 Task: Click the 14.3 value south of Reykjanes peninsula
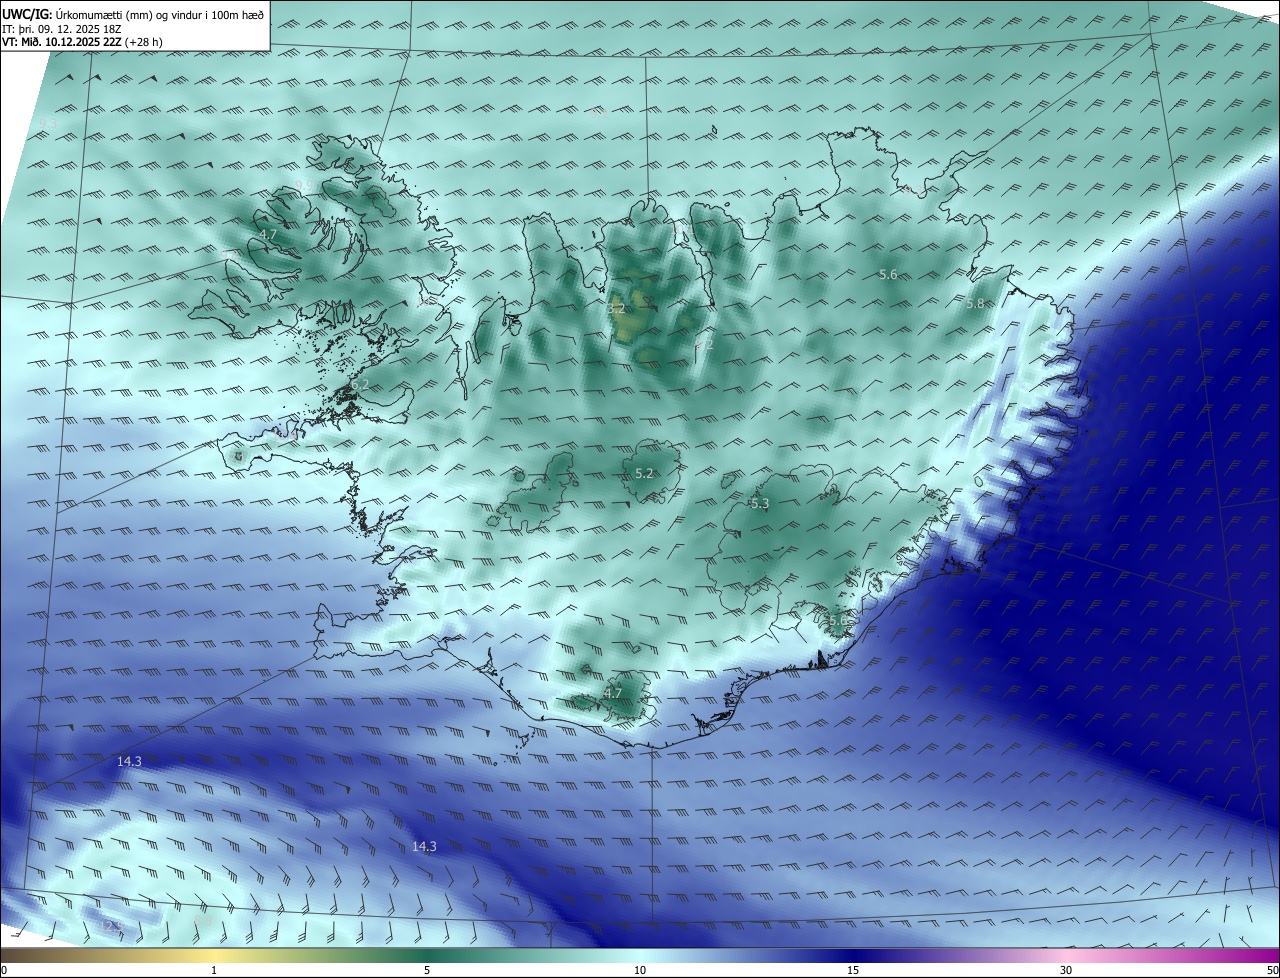(424, 846)
